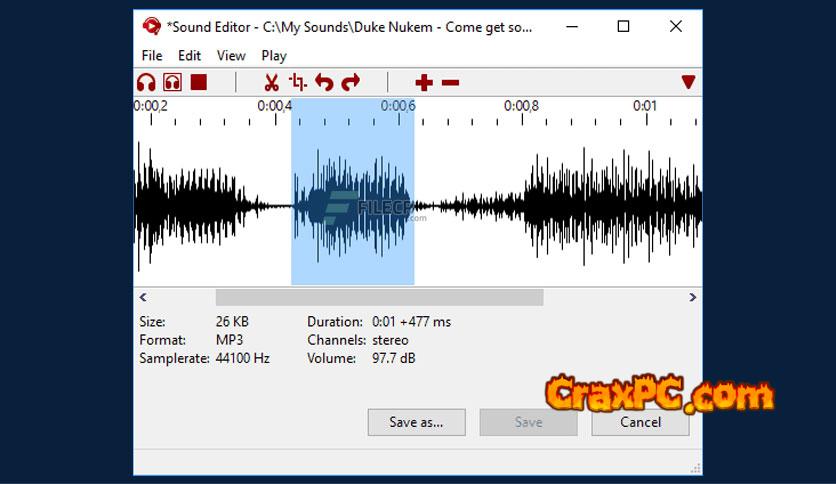Click the '97.7 dB' volume value
Image resolution: width=836 pixels, height=484 pixels.
click(393, 358)
